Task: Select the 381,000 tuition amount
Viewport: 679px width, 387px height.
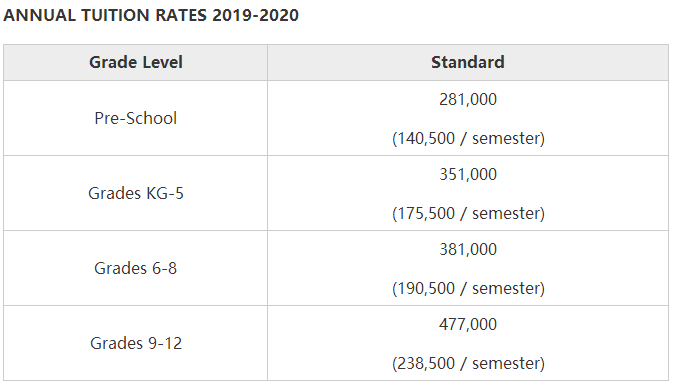Action: point(468,249)
